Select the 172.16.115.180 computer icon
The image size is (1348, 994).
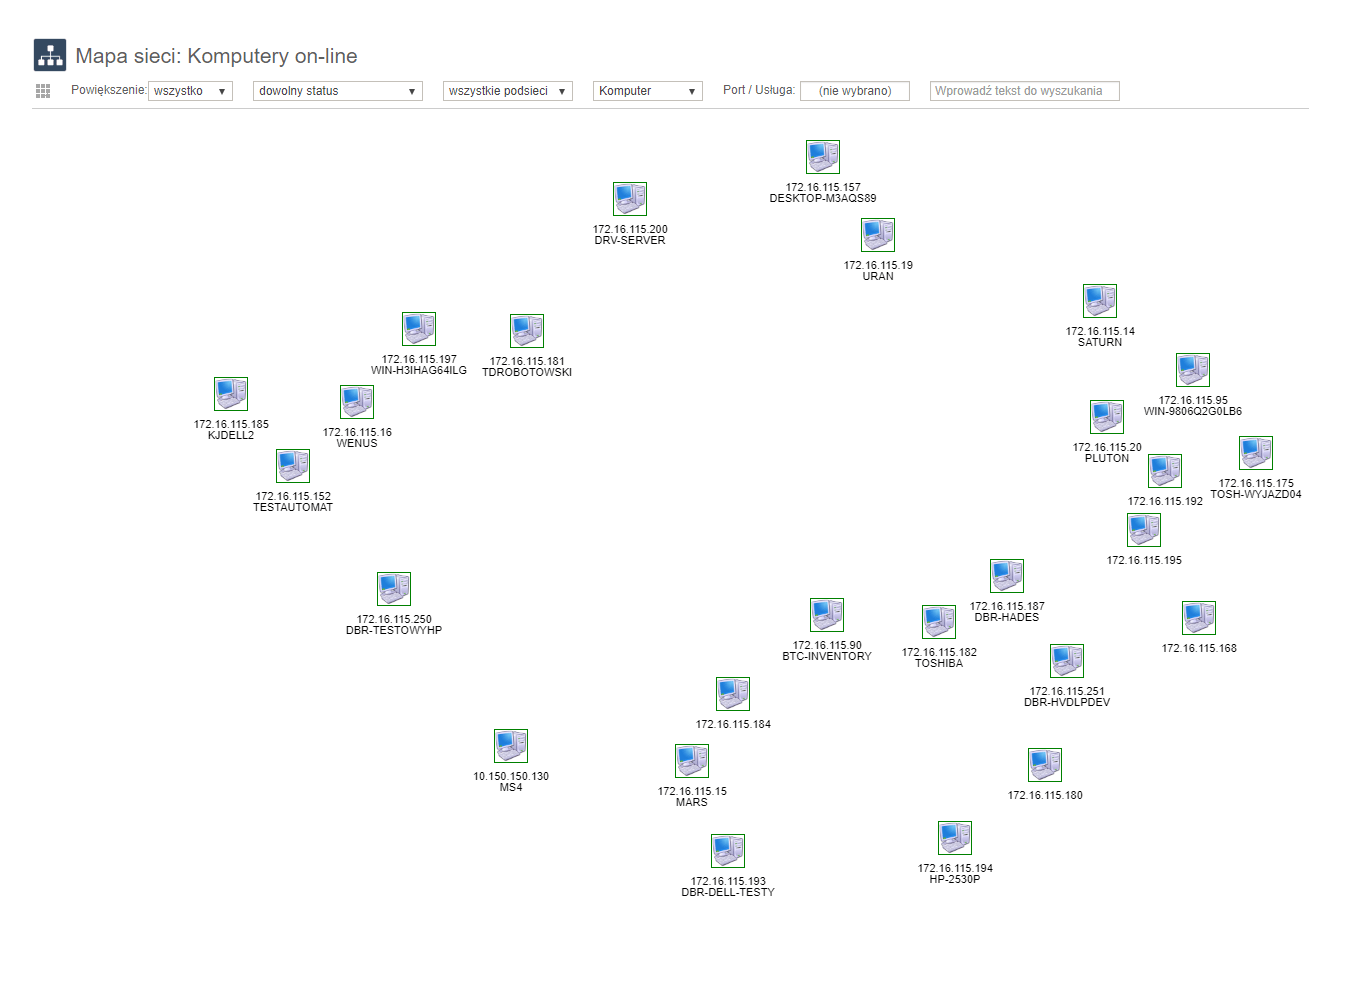pyautogui.click(x=1045, y=765)
